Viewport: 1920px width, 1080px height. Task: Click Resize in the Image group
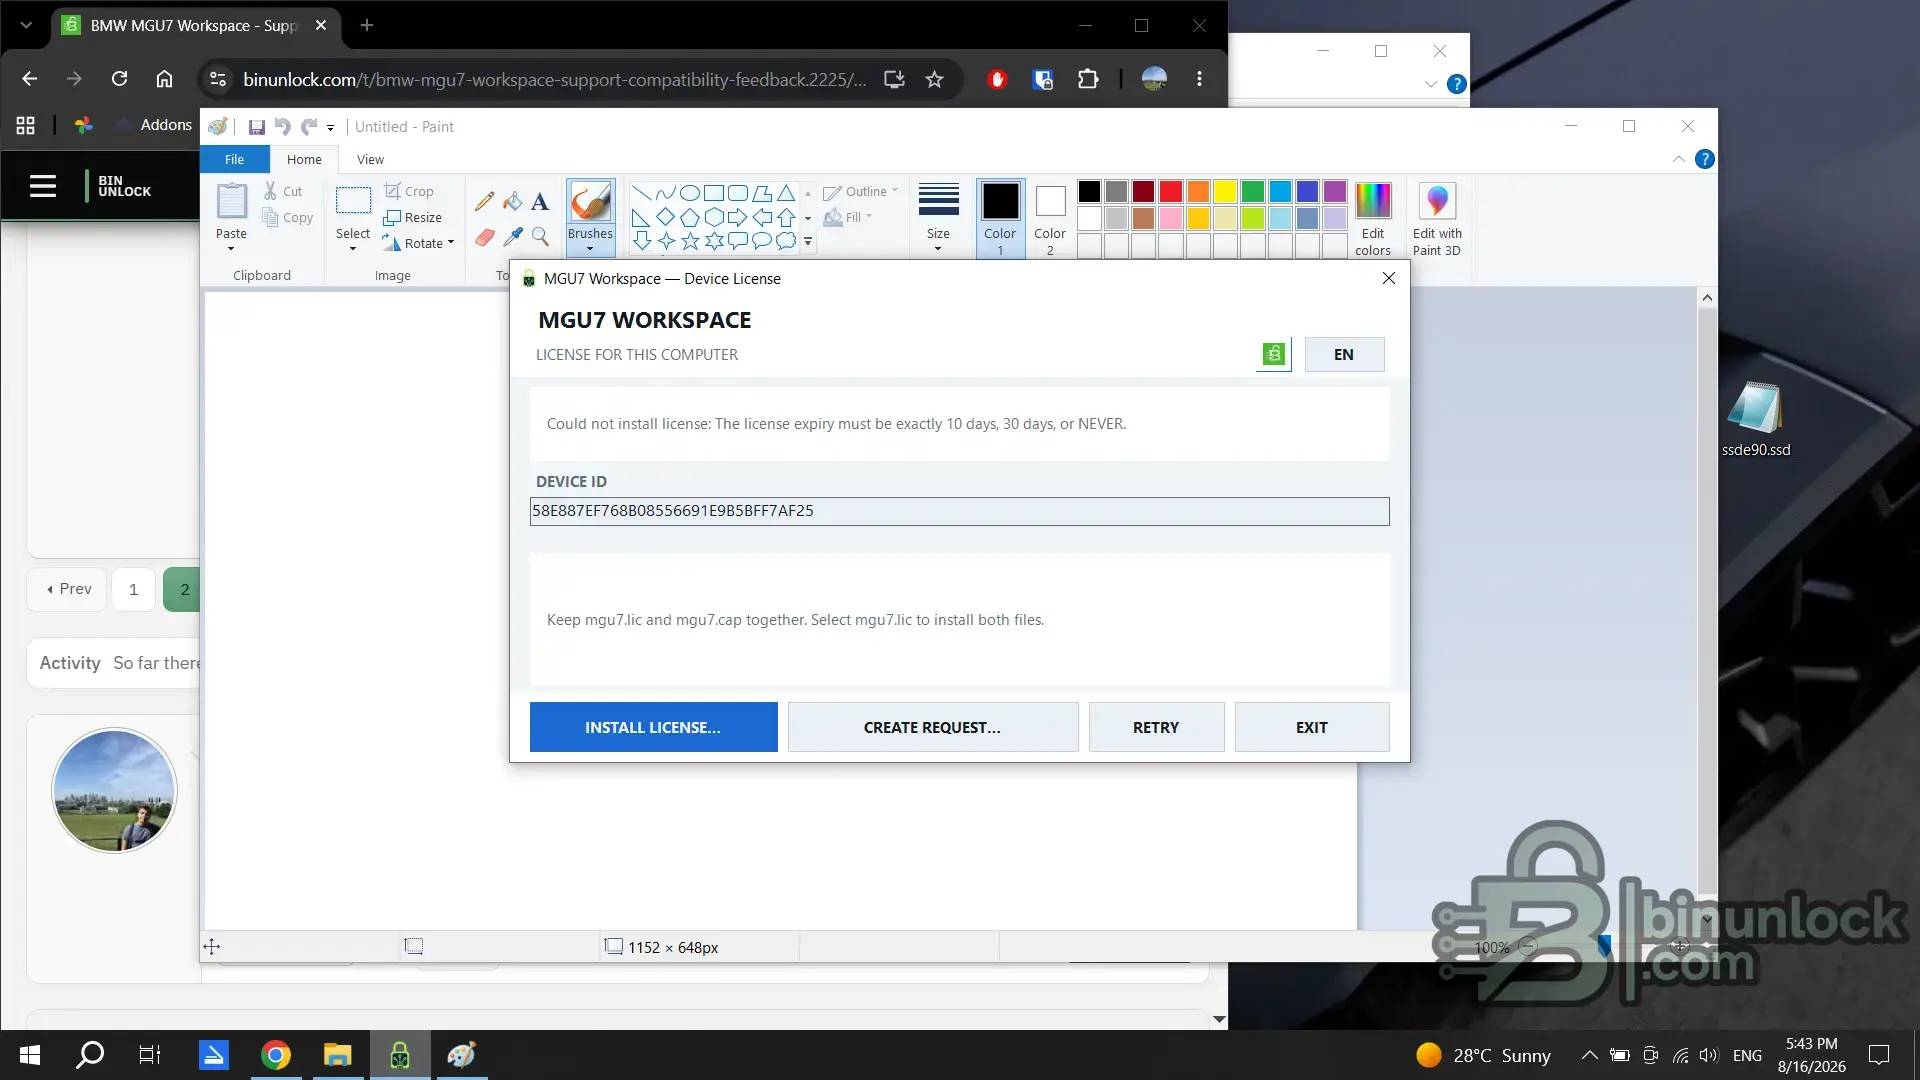tap(412, 217)
